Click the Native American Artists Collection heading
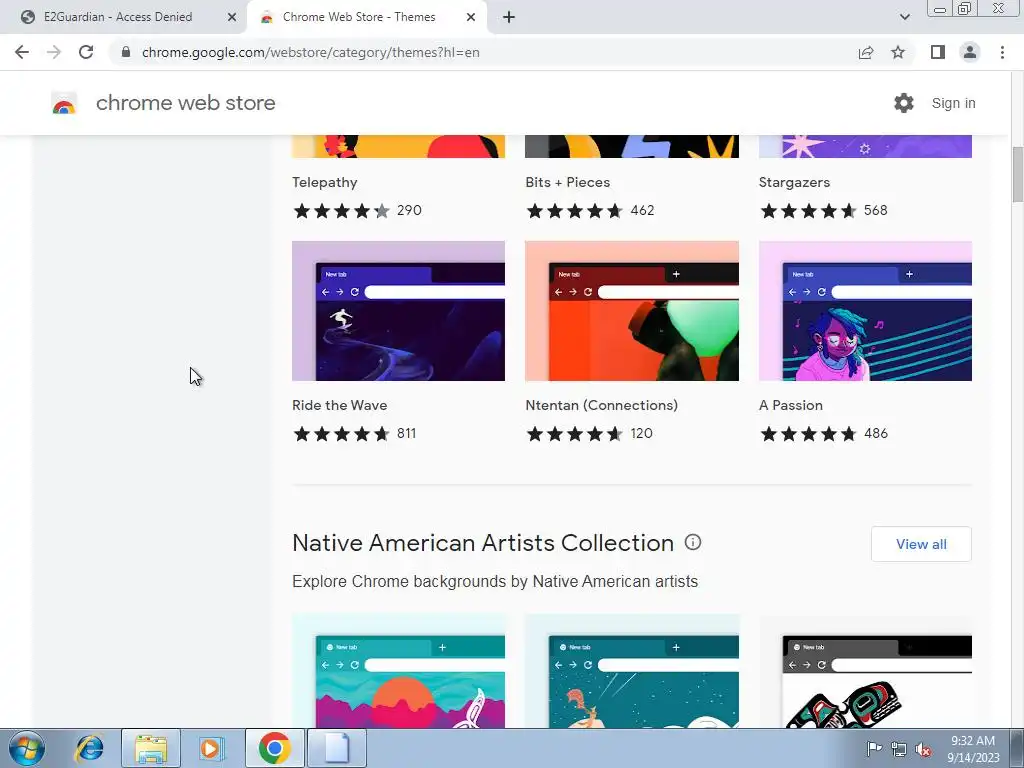The image size is (1024, 768). 483,543
